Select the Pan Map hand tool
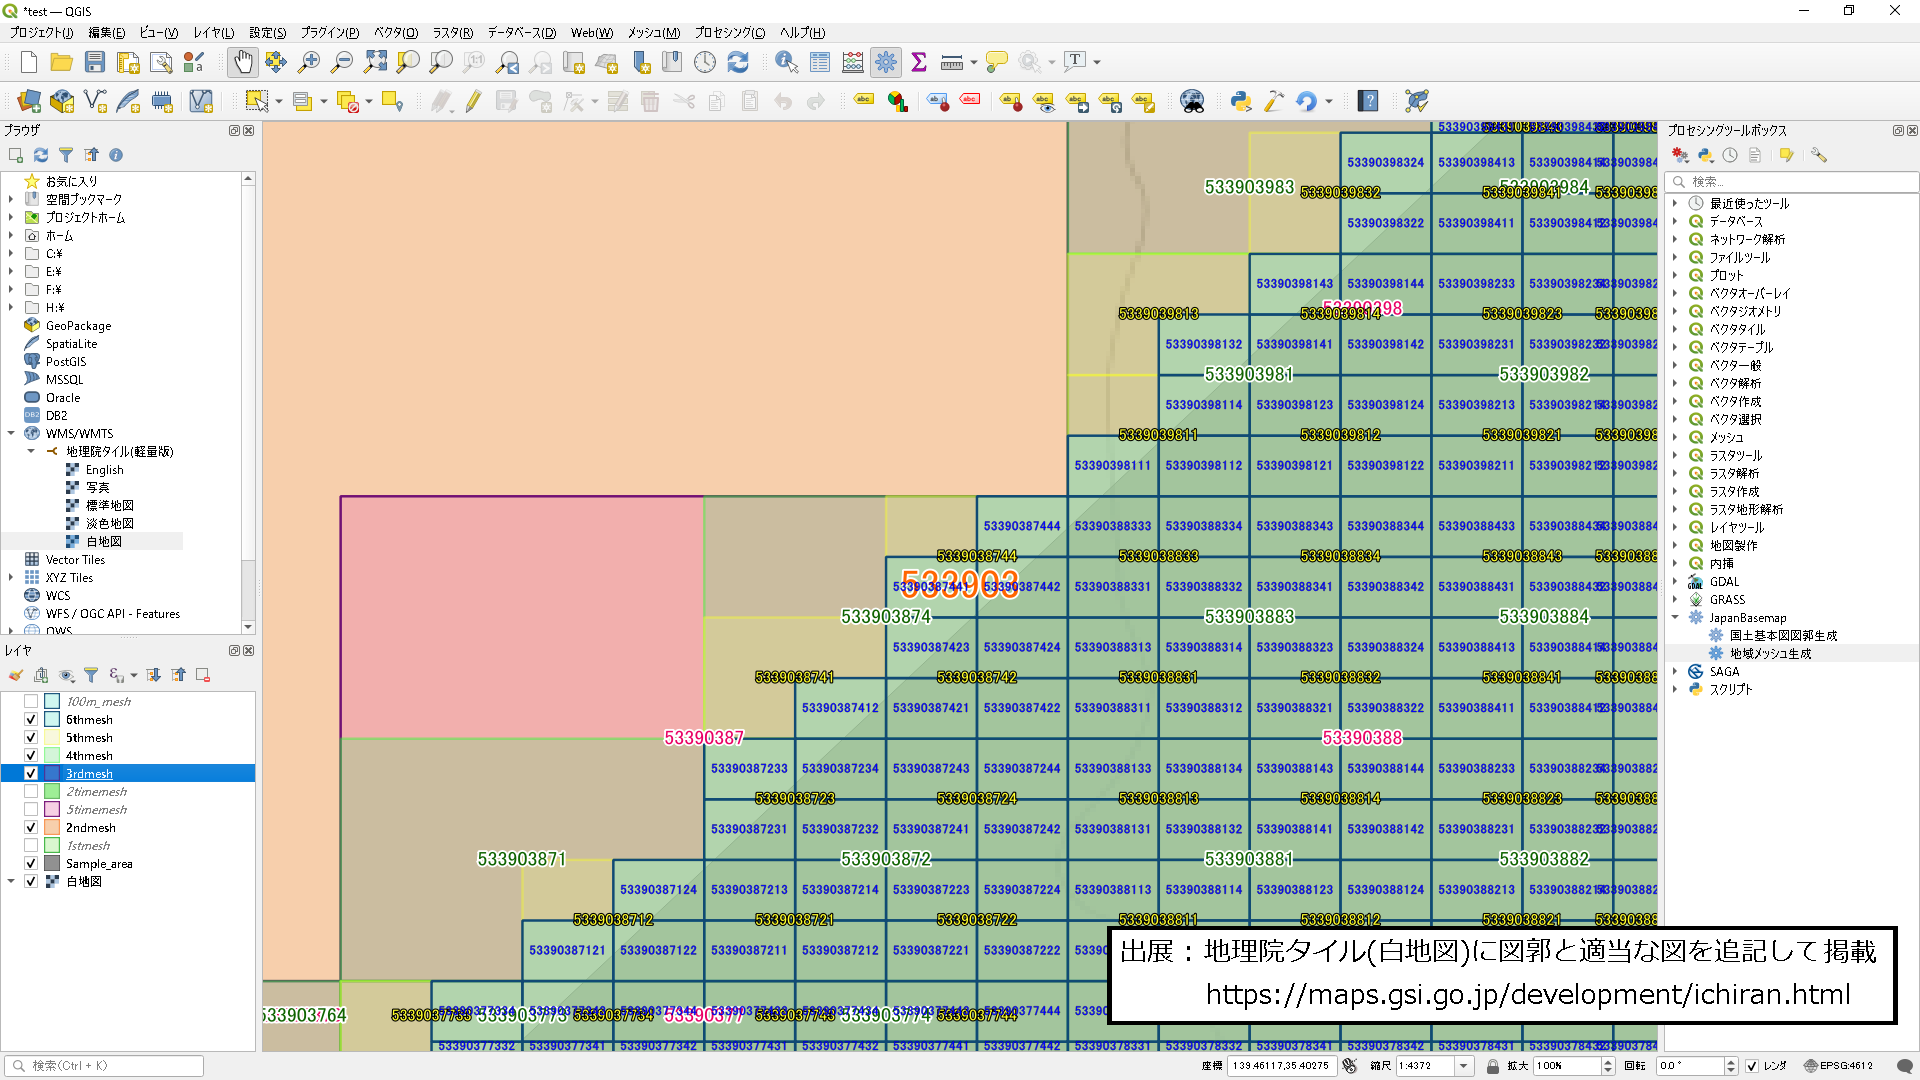Image resolution: width=1920 pixels, height=1080 pixels. click(243, 62)
